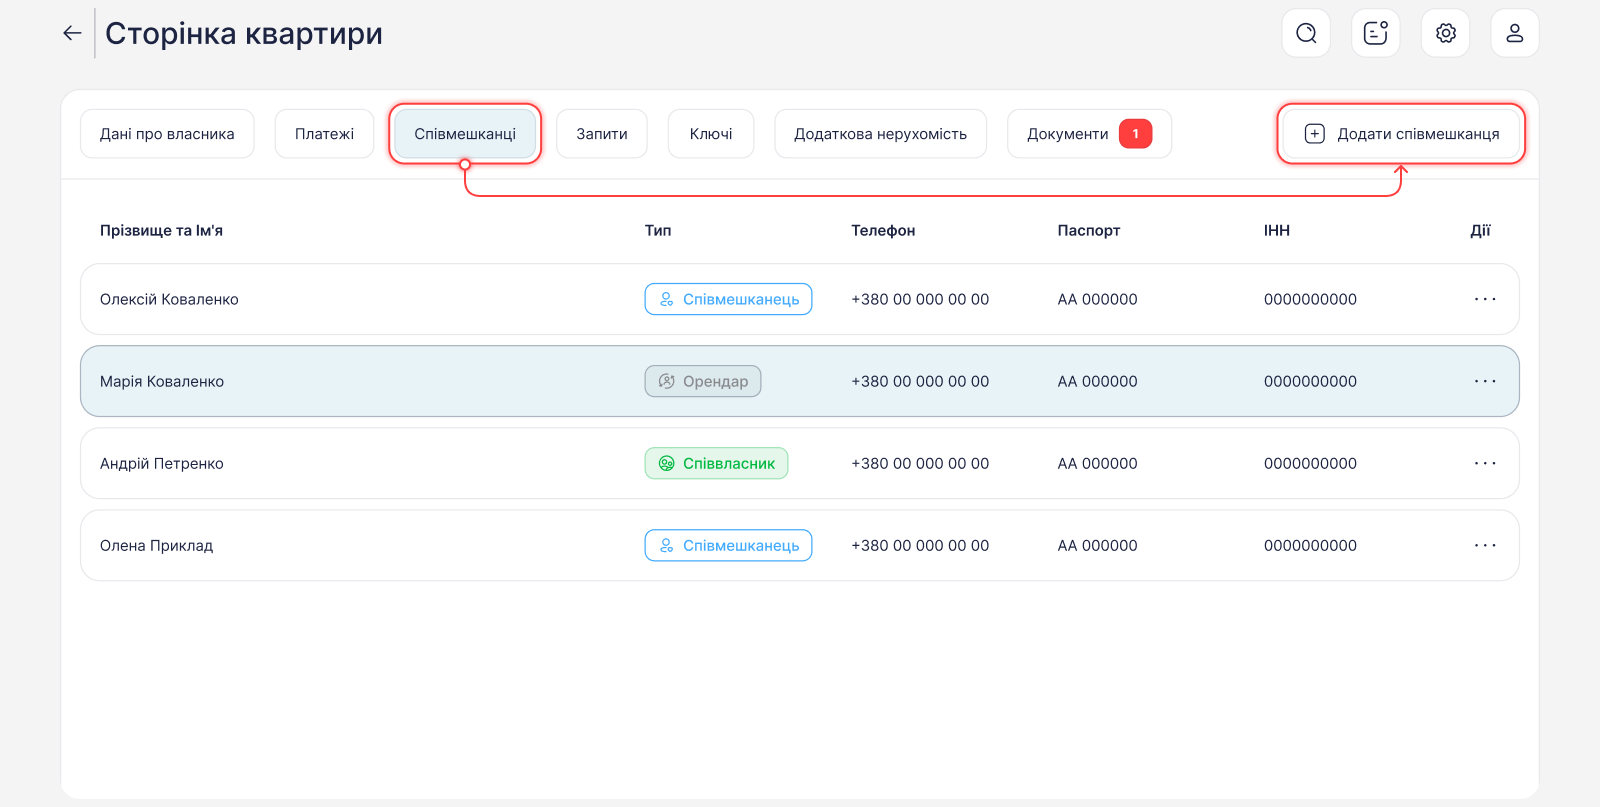1600x807 pixels.
Task: Switch to Дані про власника tab
Action: [x=167, y=134]
